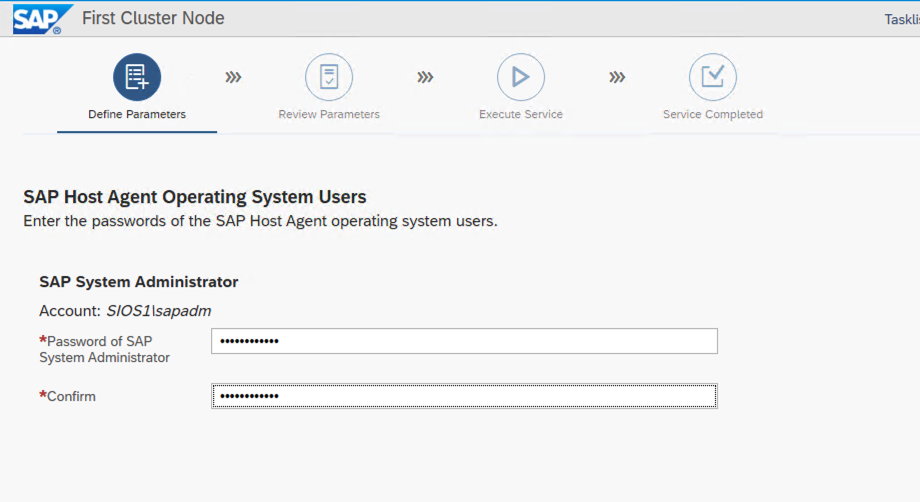Image resolution: width=920 pixels, height=502 pixels.
Task: Click the arrows between Review Parameters and Execute Service
Action: pyautogui.click(x=425, y=77)
